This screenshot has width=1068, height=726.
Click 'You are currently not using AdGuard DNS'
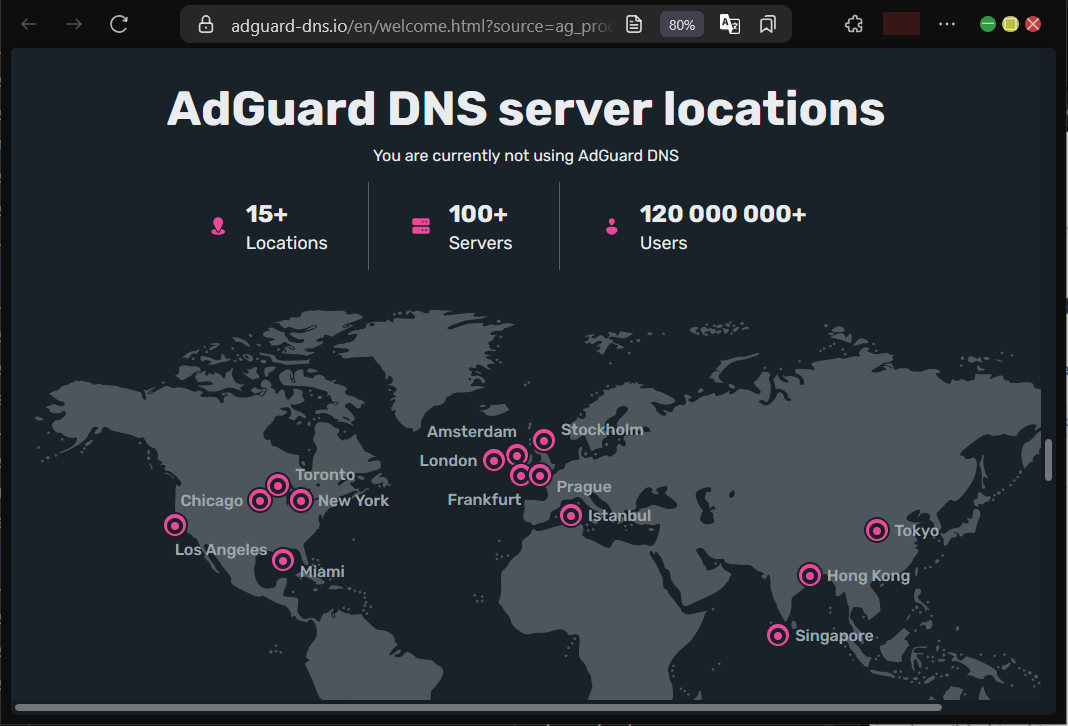[526, 155]
